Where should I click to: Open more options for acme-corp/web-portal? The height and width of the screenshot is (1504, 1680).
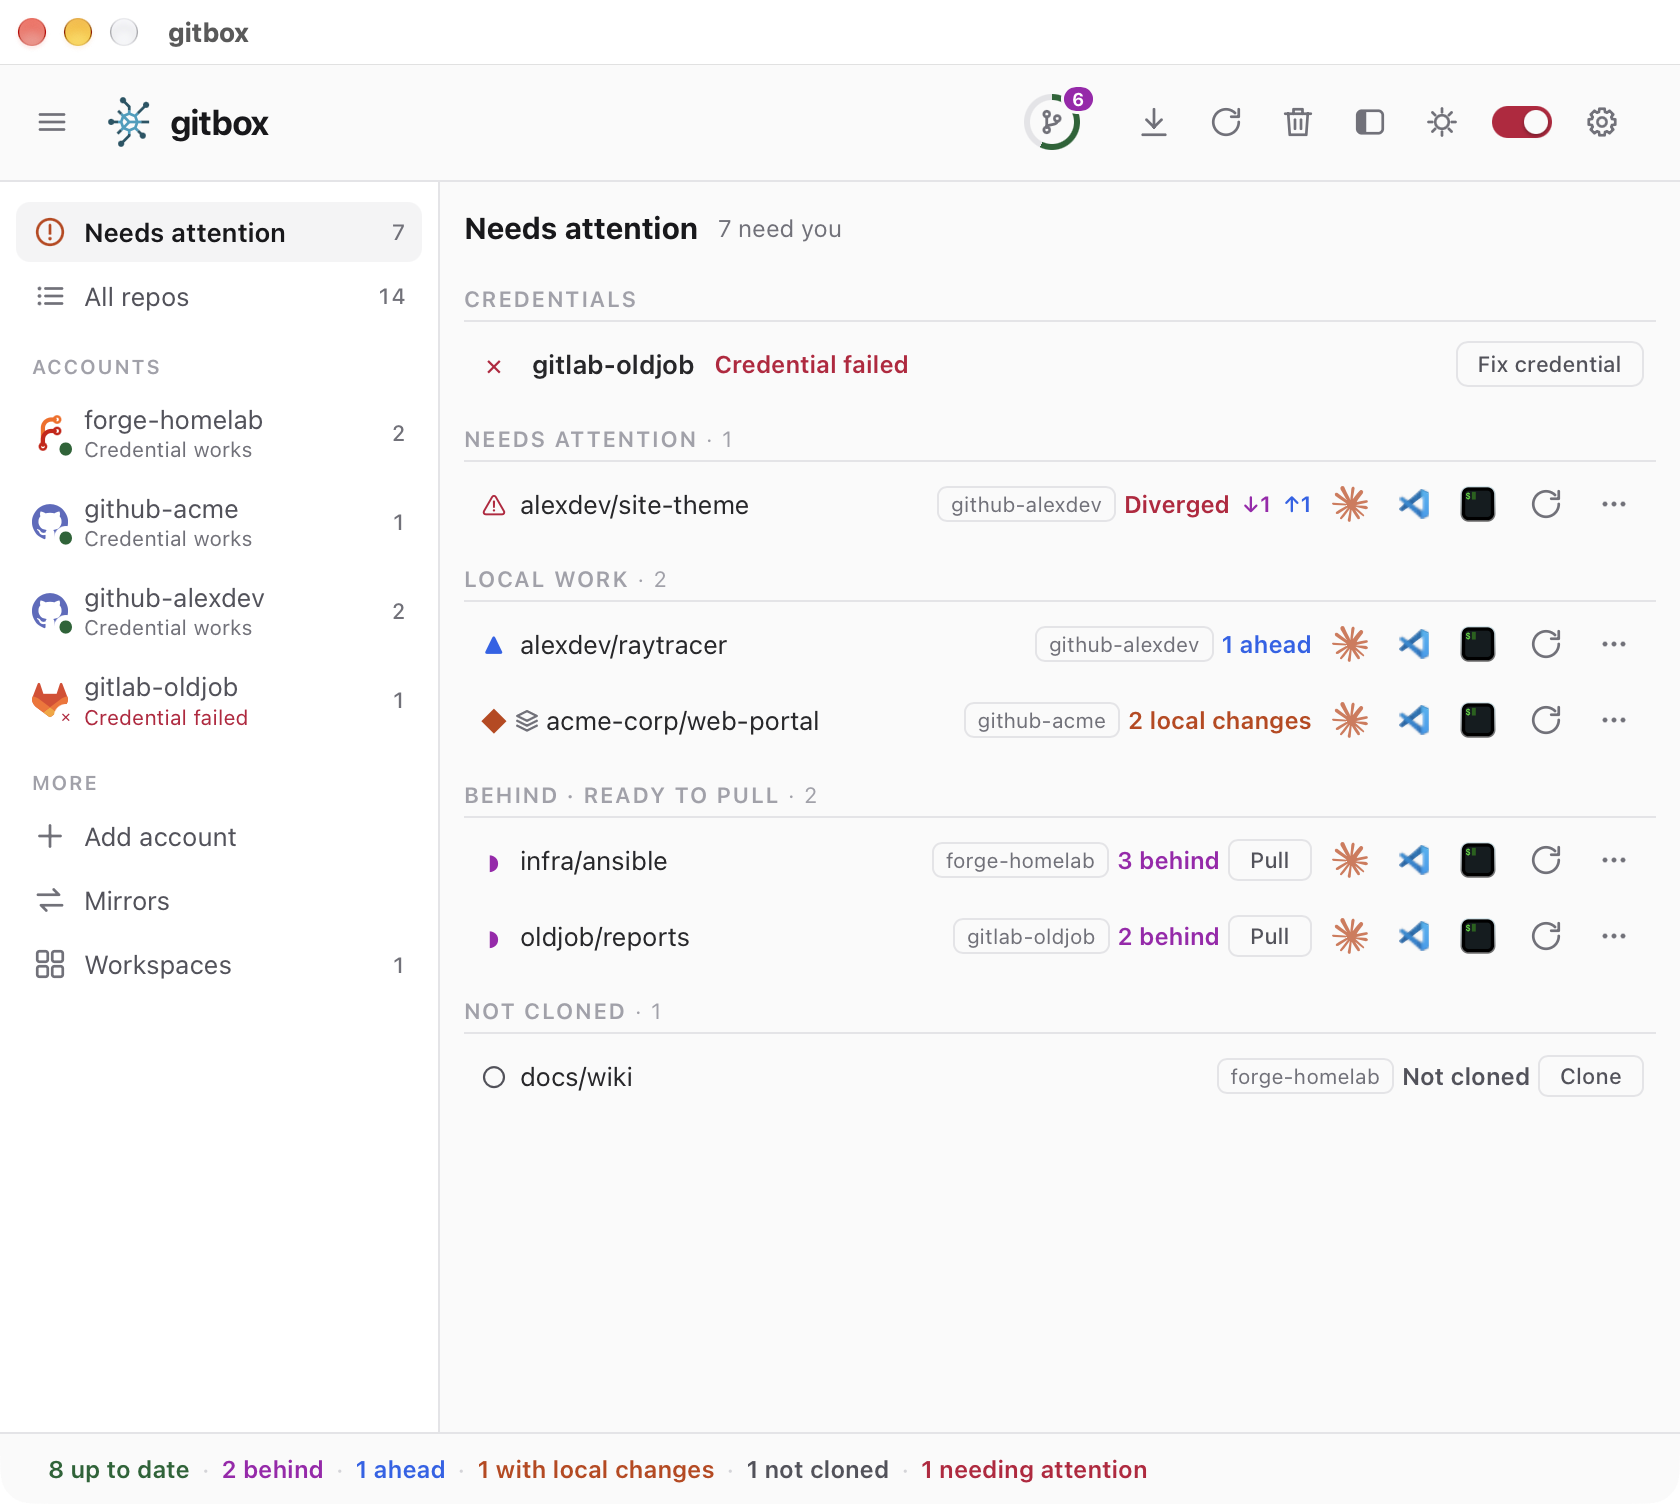tap(1614, 720)
